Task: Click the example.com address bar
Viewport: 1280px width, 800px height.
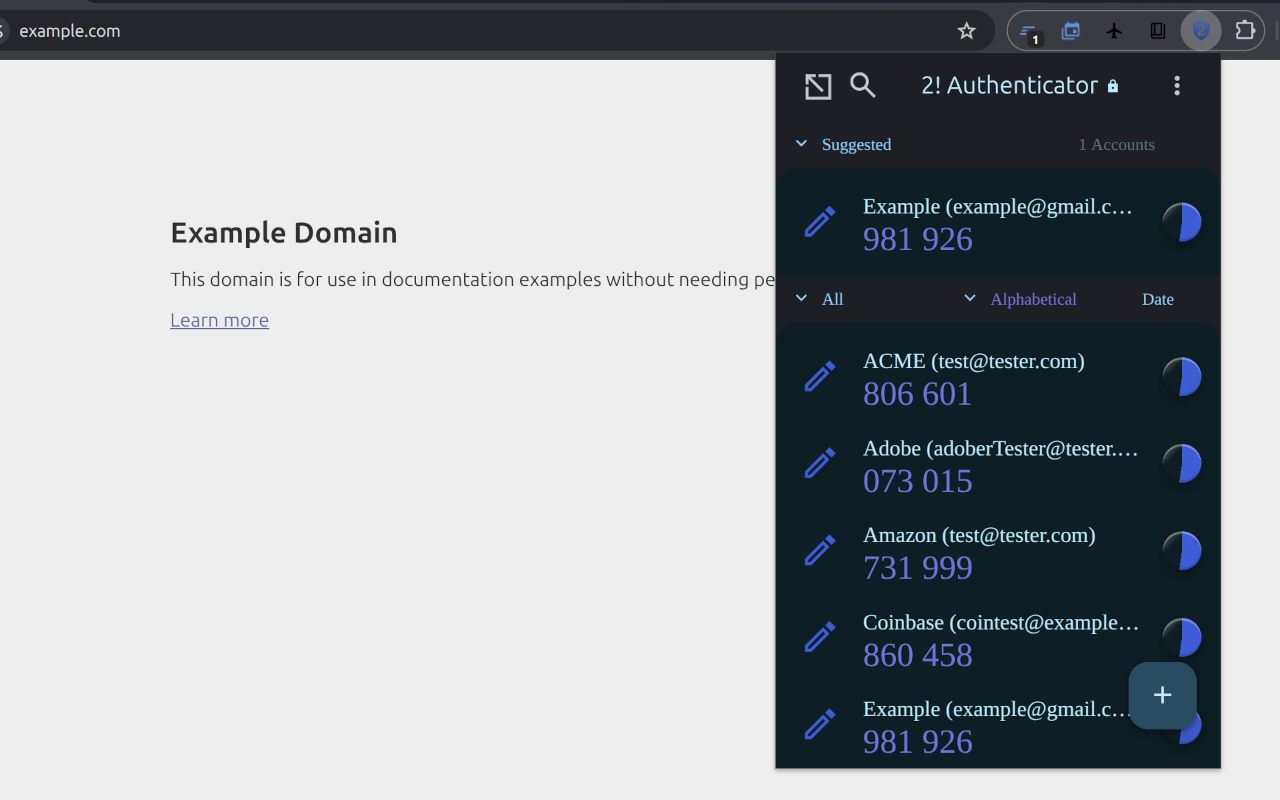Action: tap(70, 30)
